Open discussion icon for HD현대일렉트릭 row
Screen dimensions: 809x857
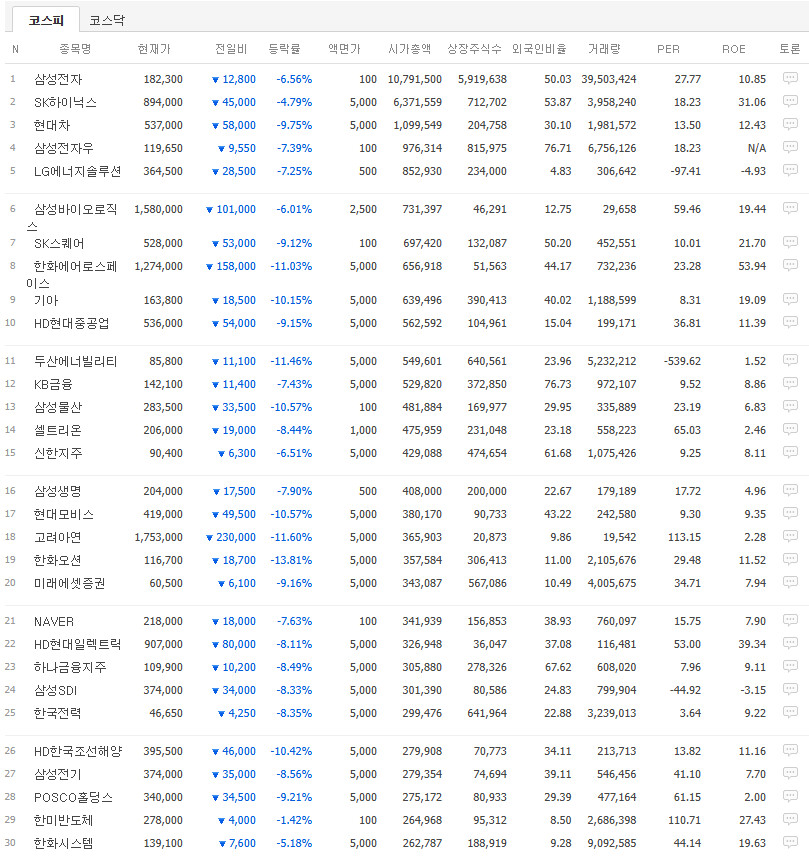[x=790, y=643]
